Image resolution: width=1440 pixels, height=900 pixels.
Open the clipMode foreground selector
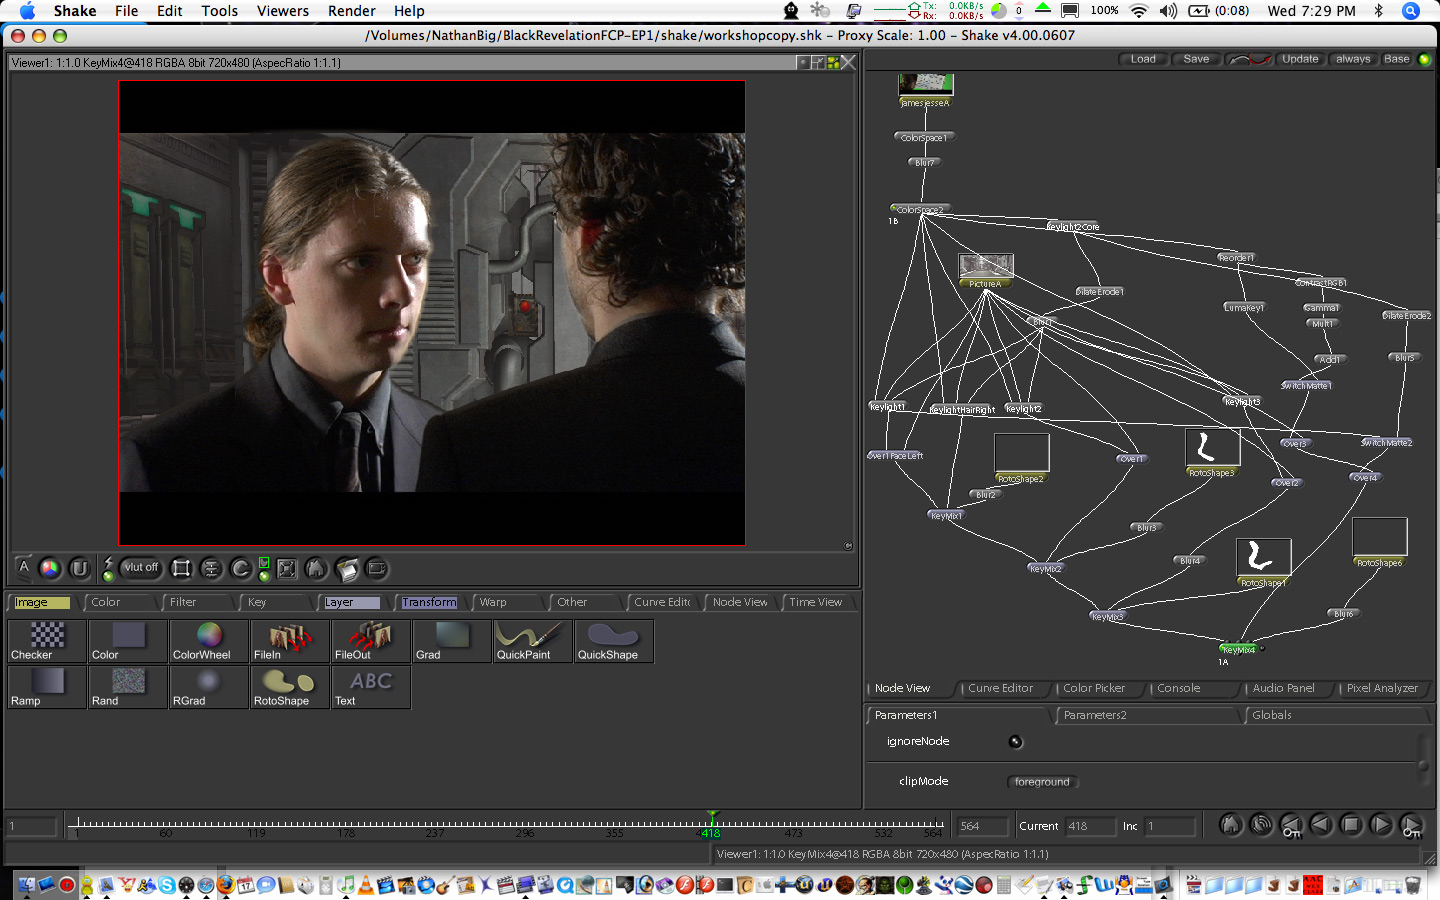tap(1042, 782)
